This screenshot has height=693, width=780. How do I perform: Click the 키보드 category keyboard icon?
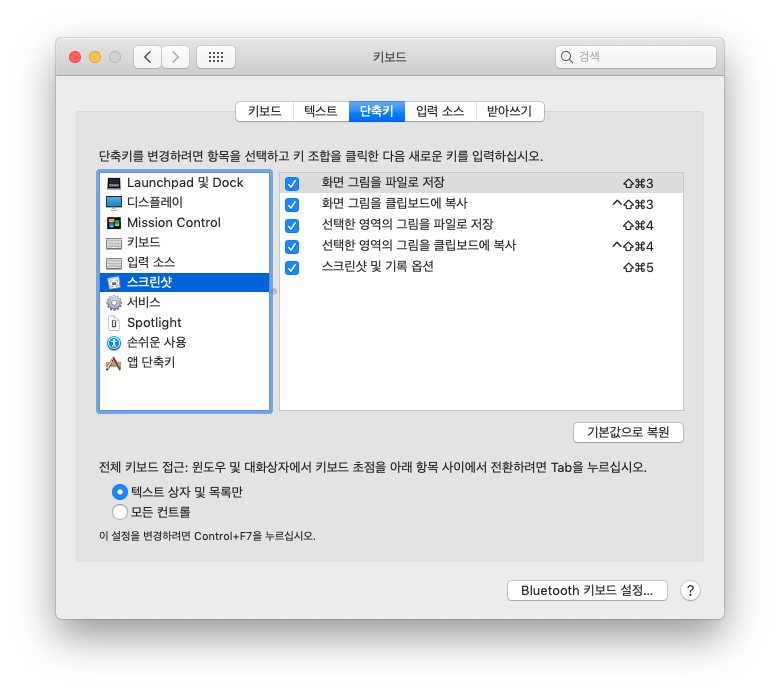coord(114,243)
